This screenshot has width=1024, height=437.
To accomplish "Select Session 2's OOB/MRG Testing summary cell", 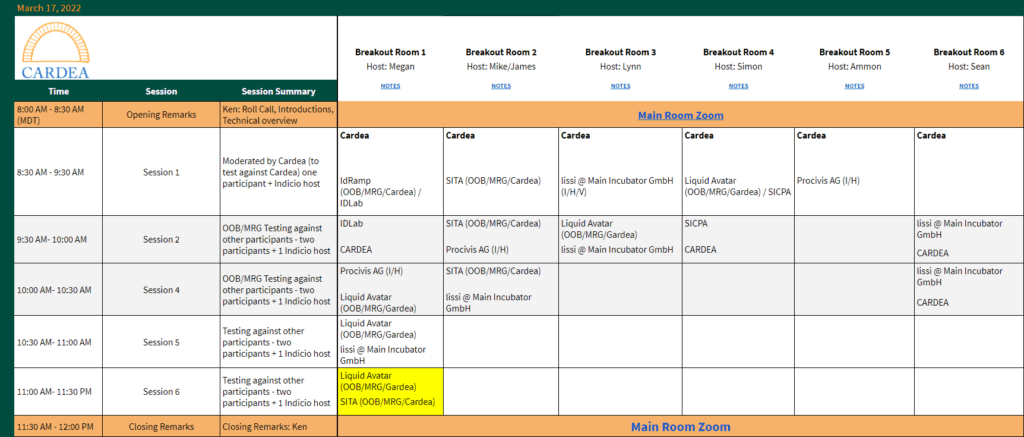I will tap(278, 240).
